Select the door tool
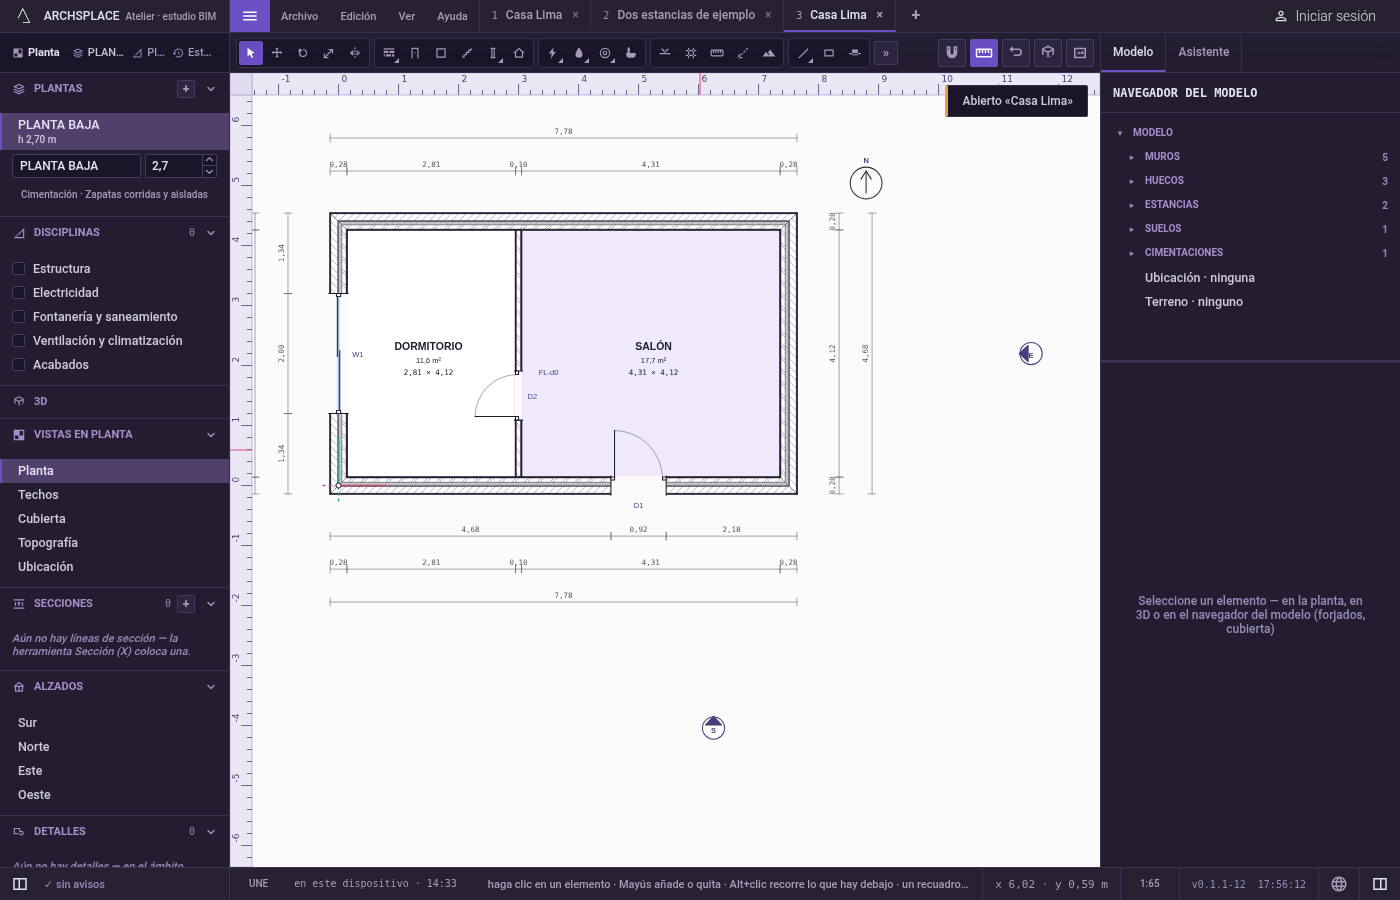Image resolution: width=1400 pixels, height=900 pixels. click(415, 53)
